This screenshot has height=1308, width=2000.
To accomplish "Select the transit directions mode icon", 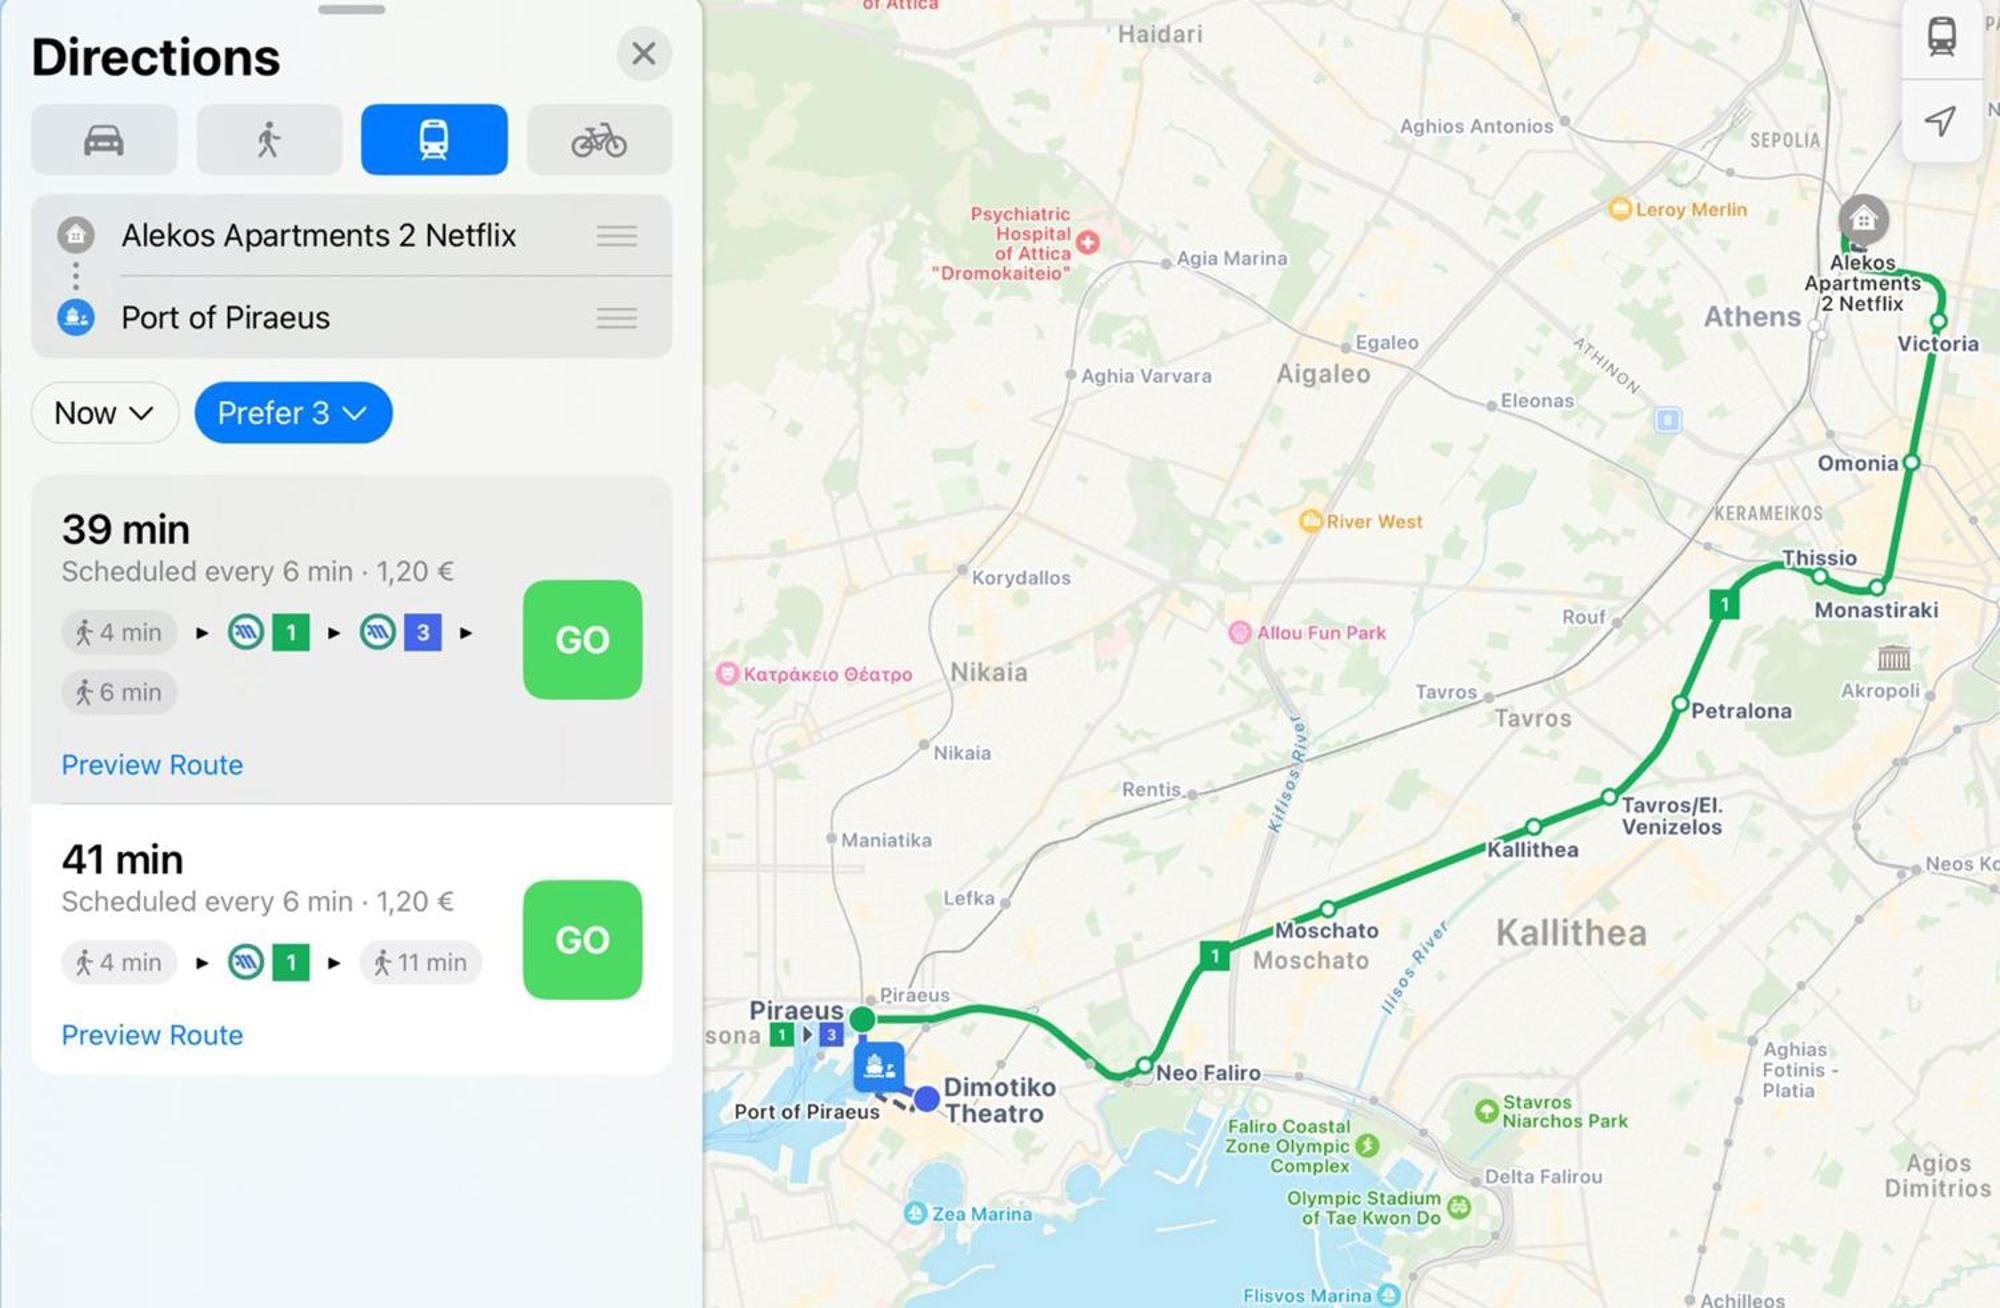I will pos(434,139).
